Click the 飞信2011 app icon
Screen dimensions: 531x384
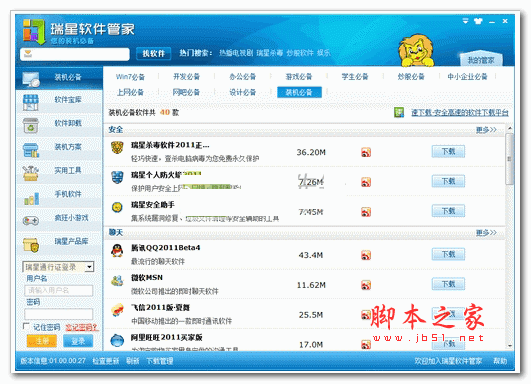[117, 310]
